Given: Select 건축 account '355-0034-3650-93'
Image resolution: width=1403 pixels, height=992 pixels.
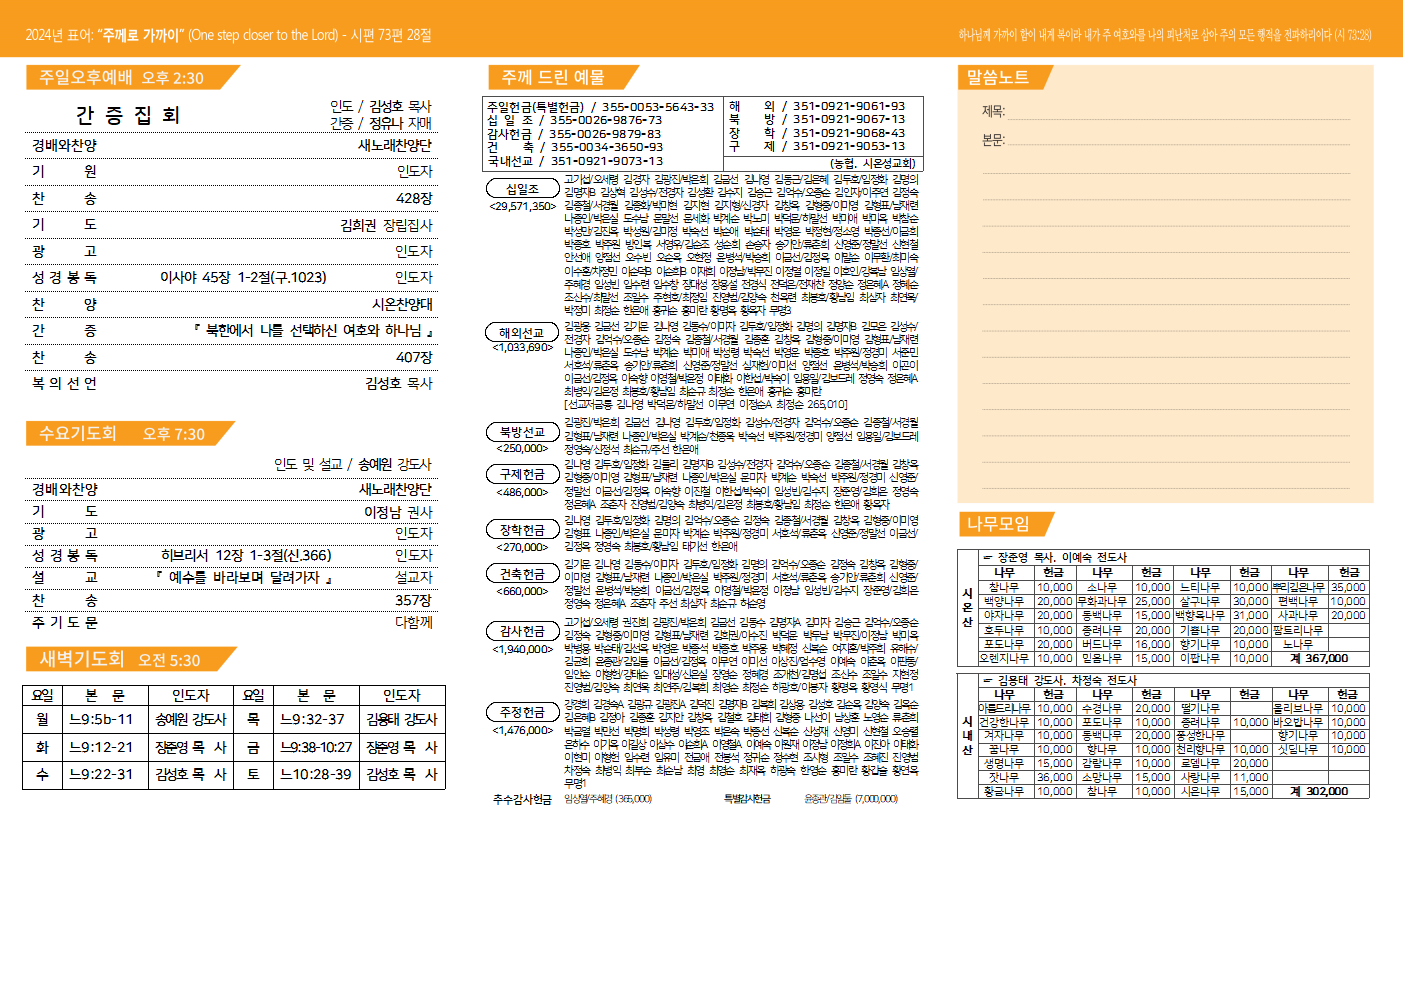Looking at the screenshot, I should coord(606,147).
